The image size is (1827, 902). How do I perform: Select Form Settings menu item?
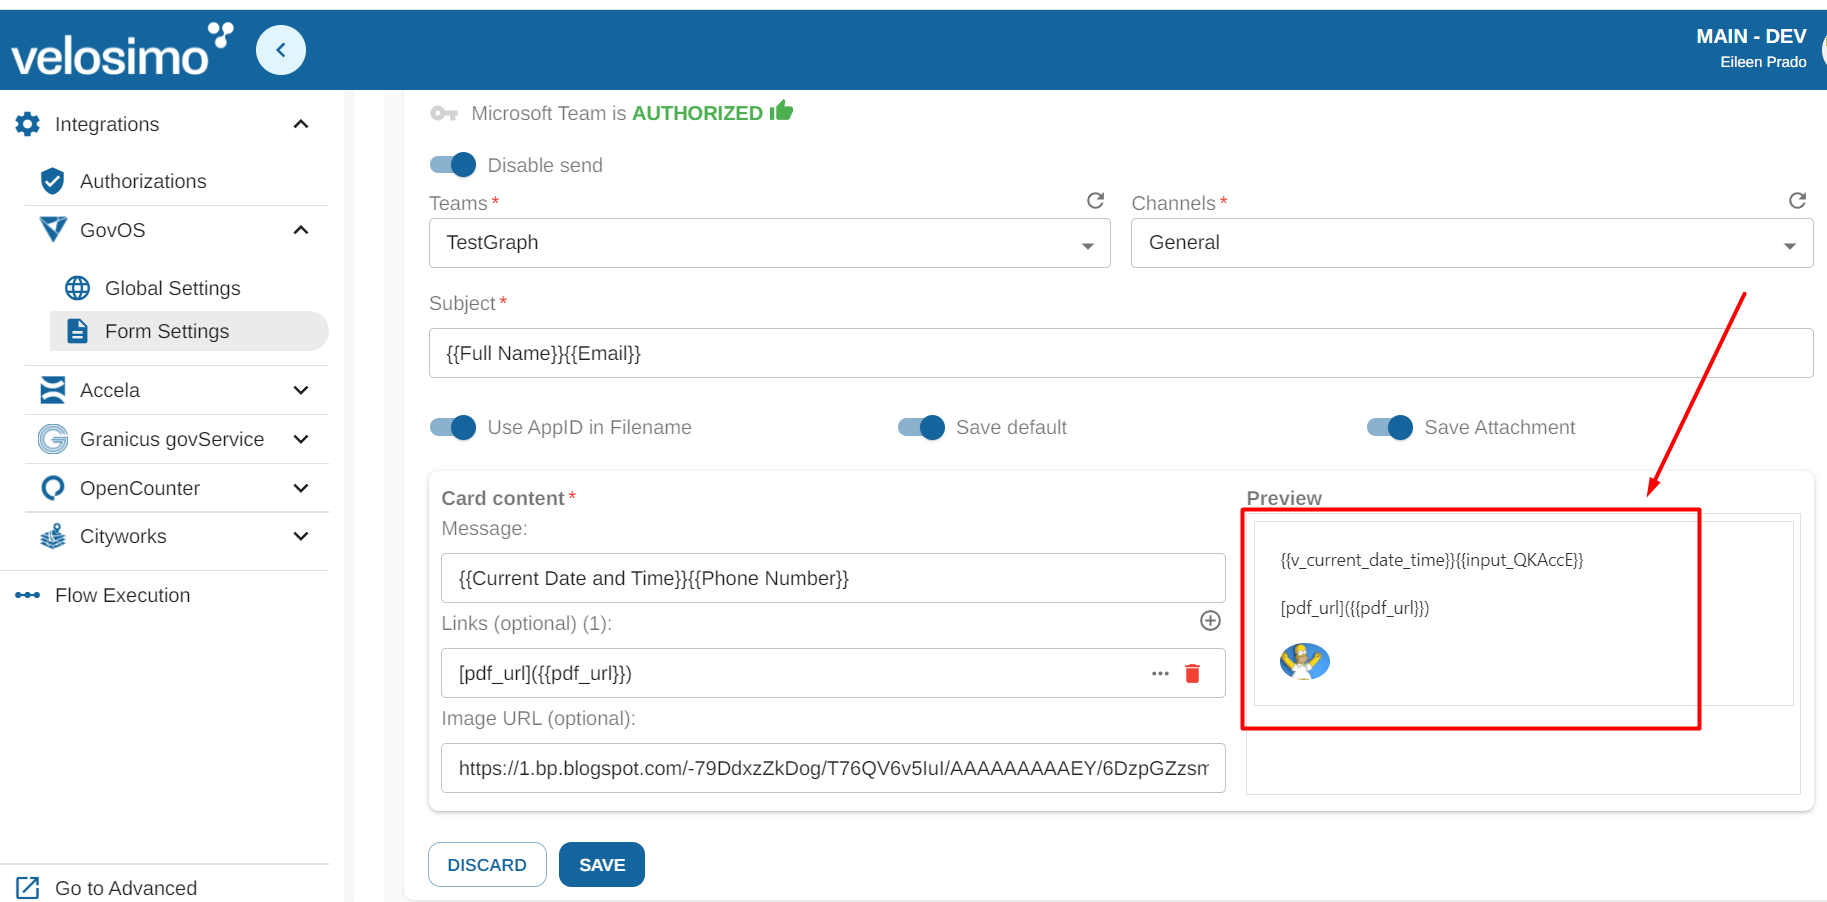click(x=189, y=331)
